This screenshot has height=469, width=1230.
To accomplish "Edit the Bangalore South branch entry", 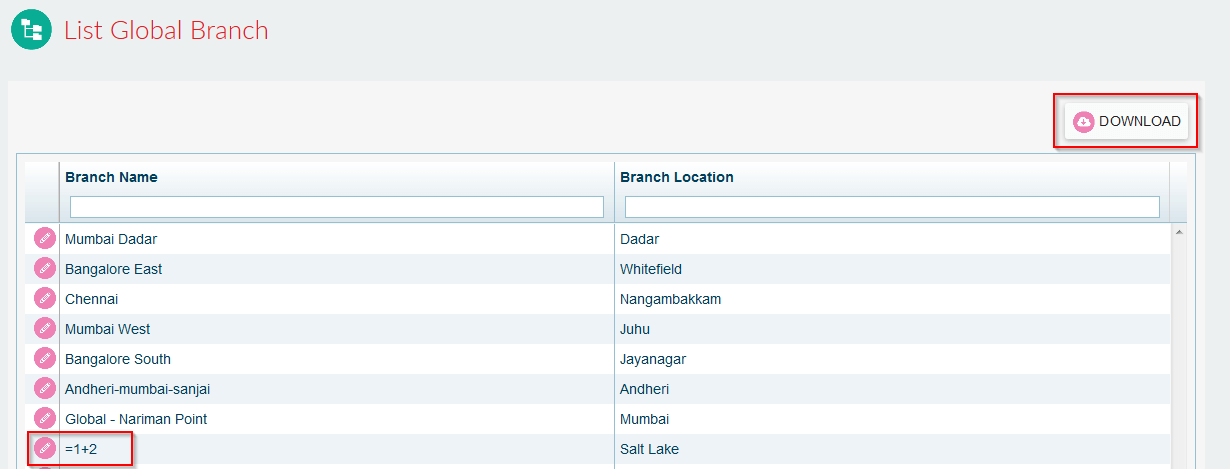I will pyautogui.click(x=45, y=359).
